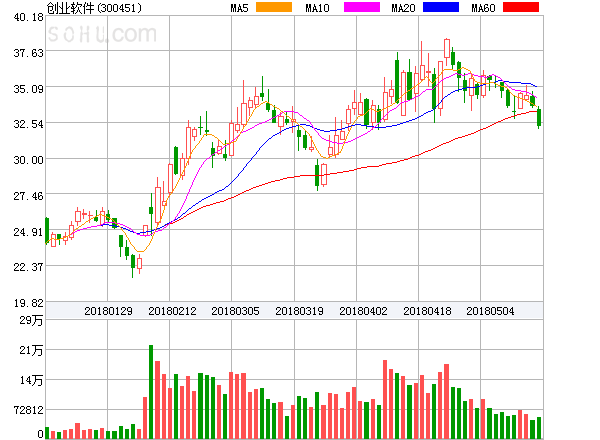Click the 20180129 date label

tap(108, 311)
